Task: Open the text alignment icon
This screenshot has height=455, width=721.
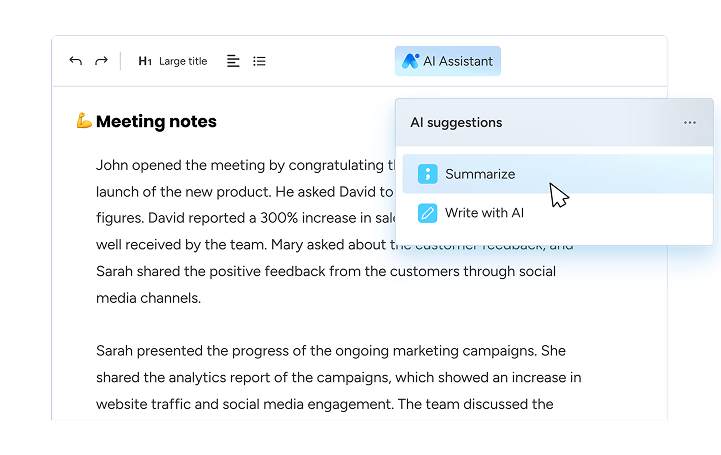Action: point(233,61)
